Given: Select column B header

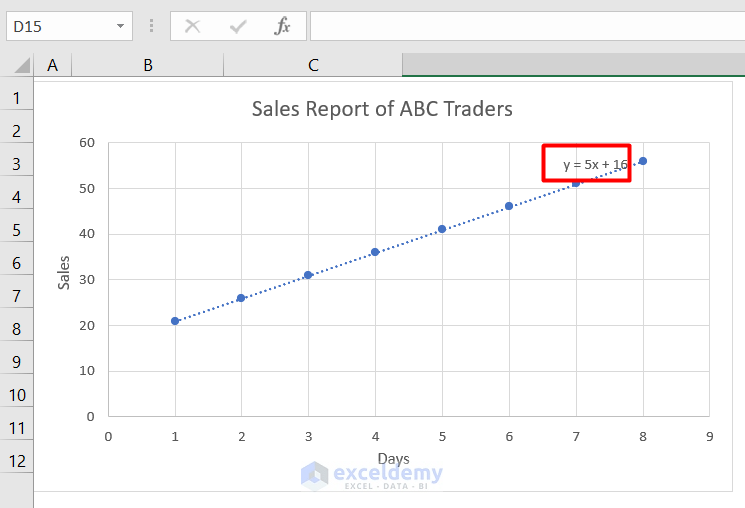Looking at the screenshot, I should point(148,65).
